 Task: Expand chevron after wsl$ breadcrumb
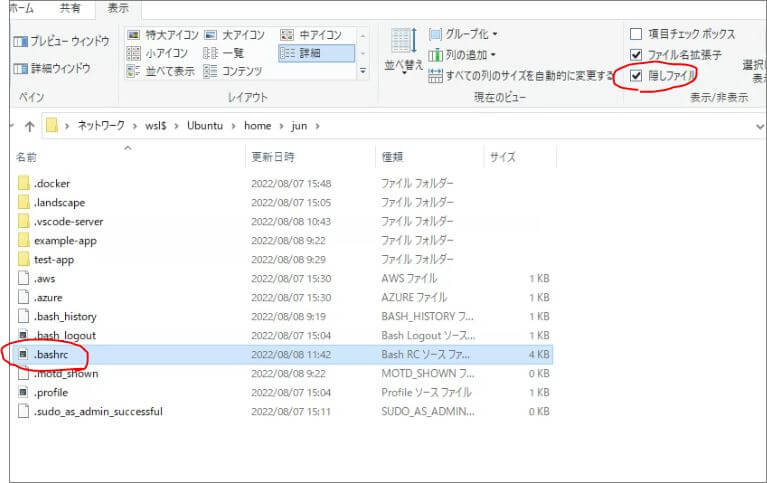point(177,126)
